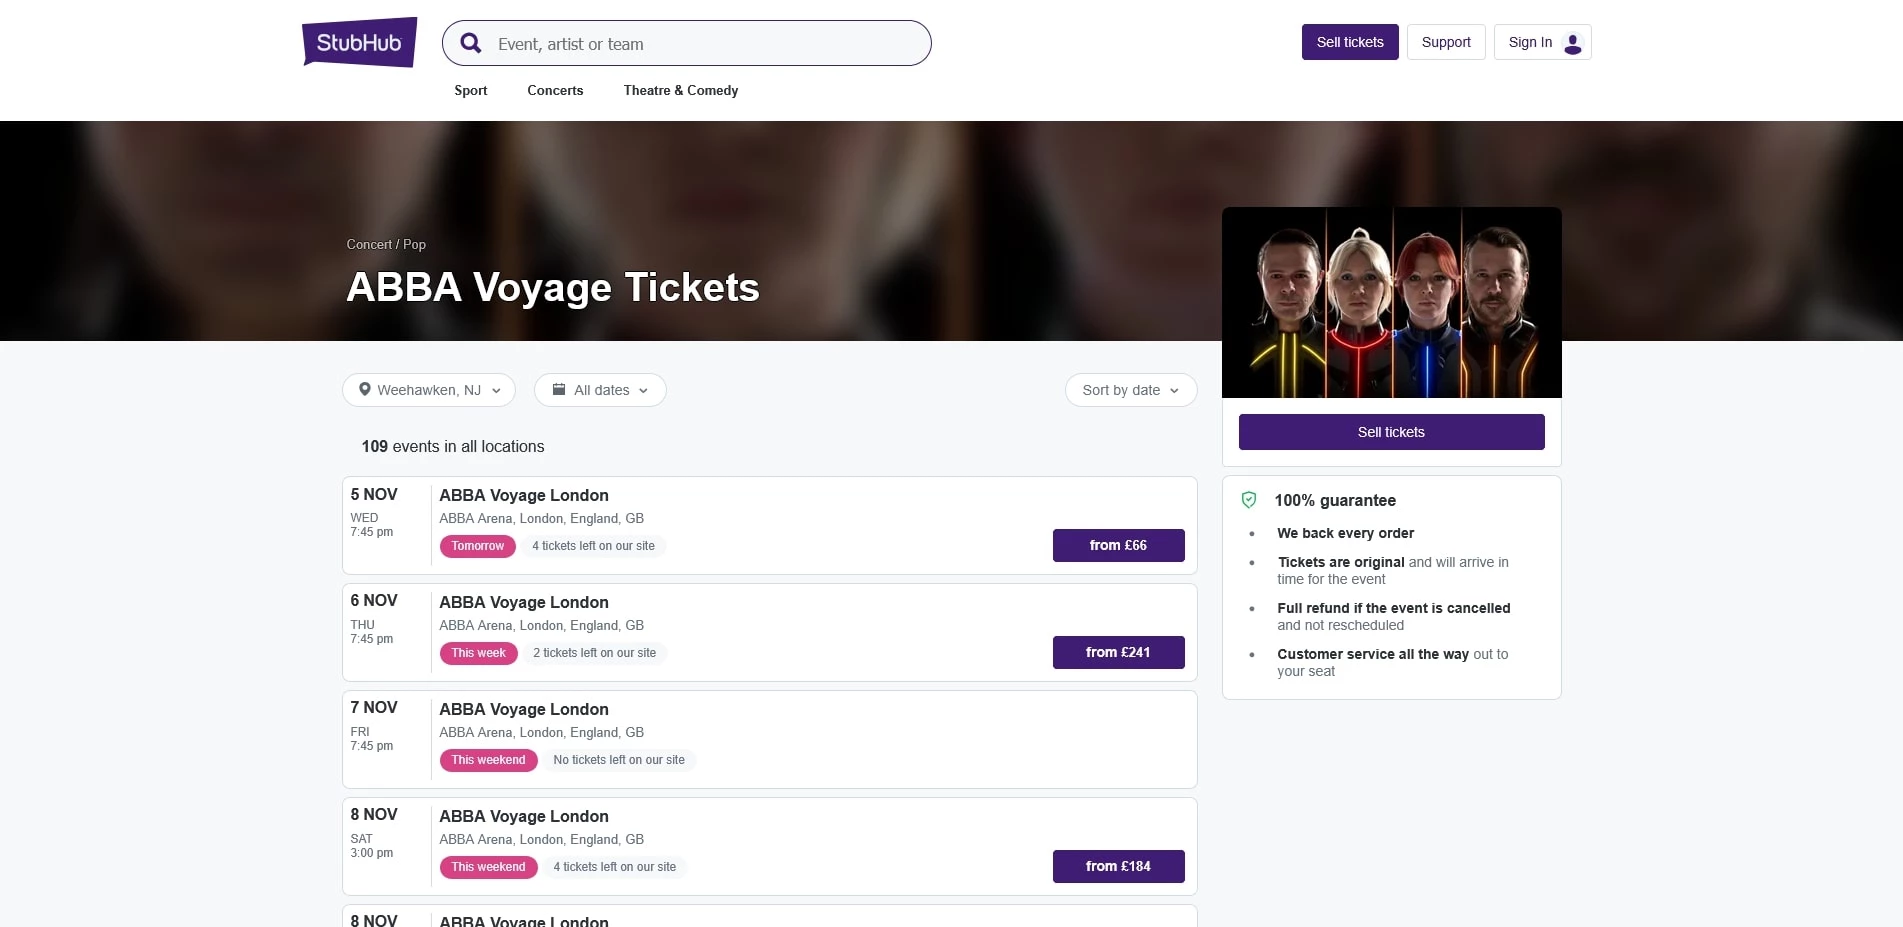Select the Sport navigation item
The width and height of the screenshot is (1903, 927).
point(470,90)
